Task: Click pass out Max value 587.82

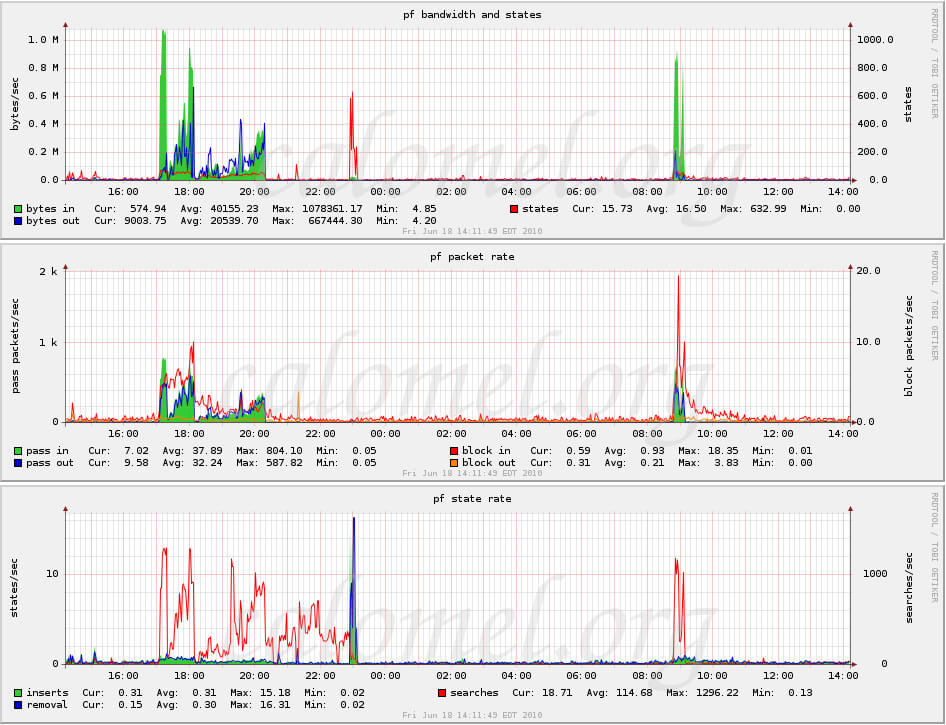Action: click(284, 463)
